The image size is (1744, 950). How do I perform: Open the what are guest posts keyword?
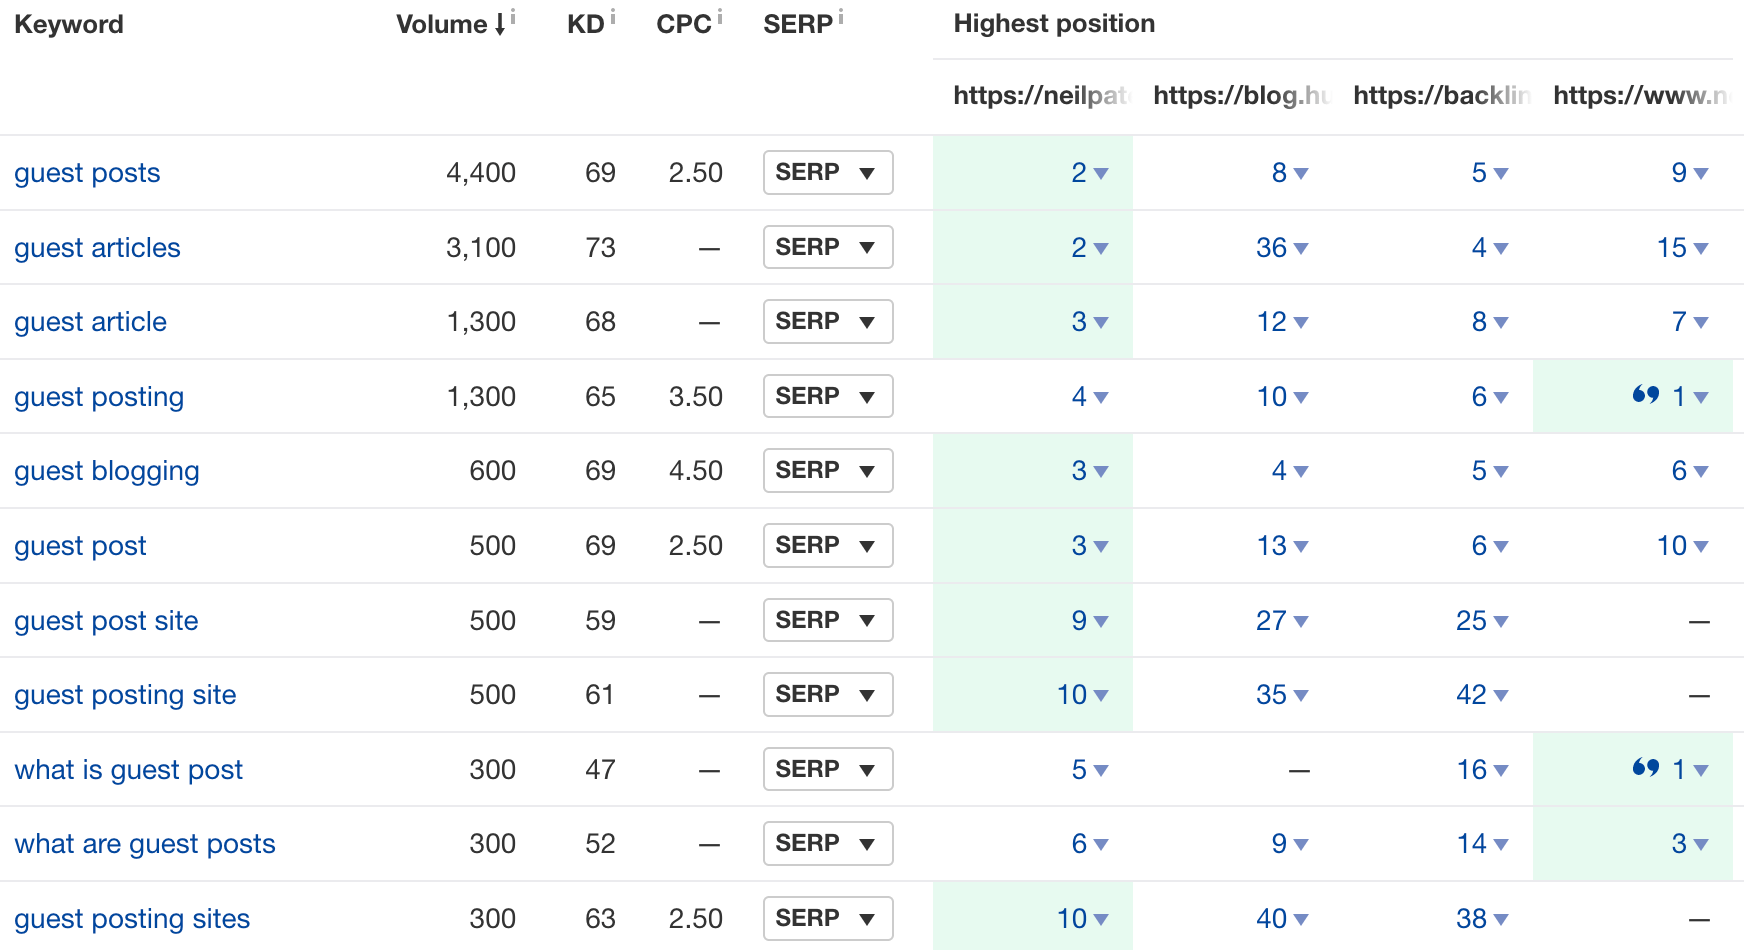[x=144, y=844]
